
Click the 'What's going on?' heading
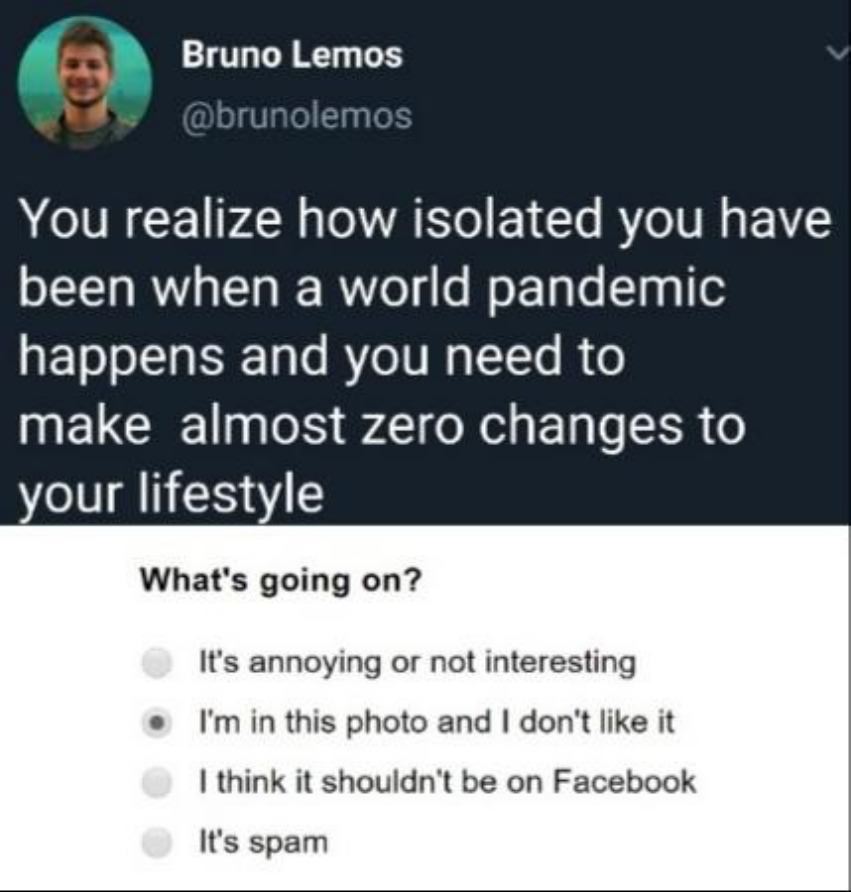(282, 581)
